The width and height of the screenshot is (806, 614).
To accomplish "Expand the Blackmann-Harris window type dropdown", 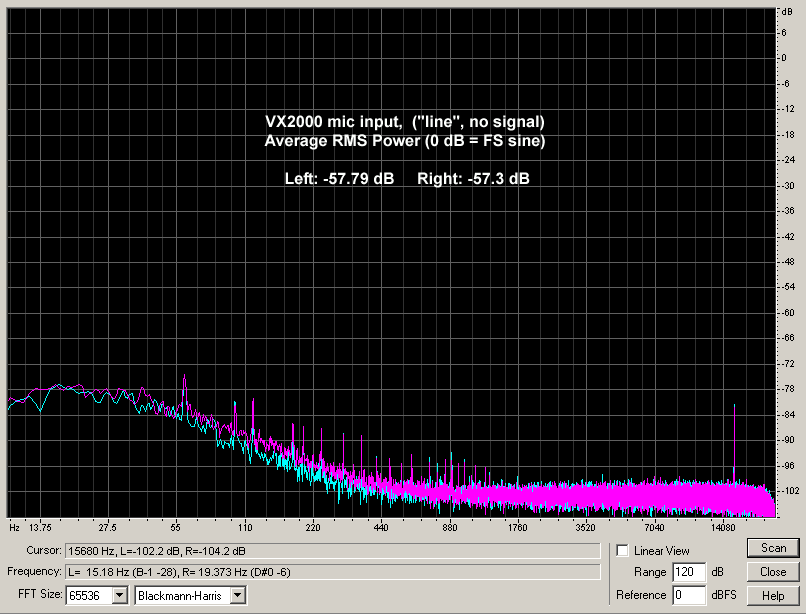I will (237, 595).
